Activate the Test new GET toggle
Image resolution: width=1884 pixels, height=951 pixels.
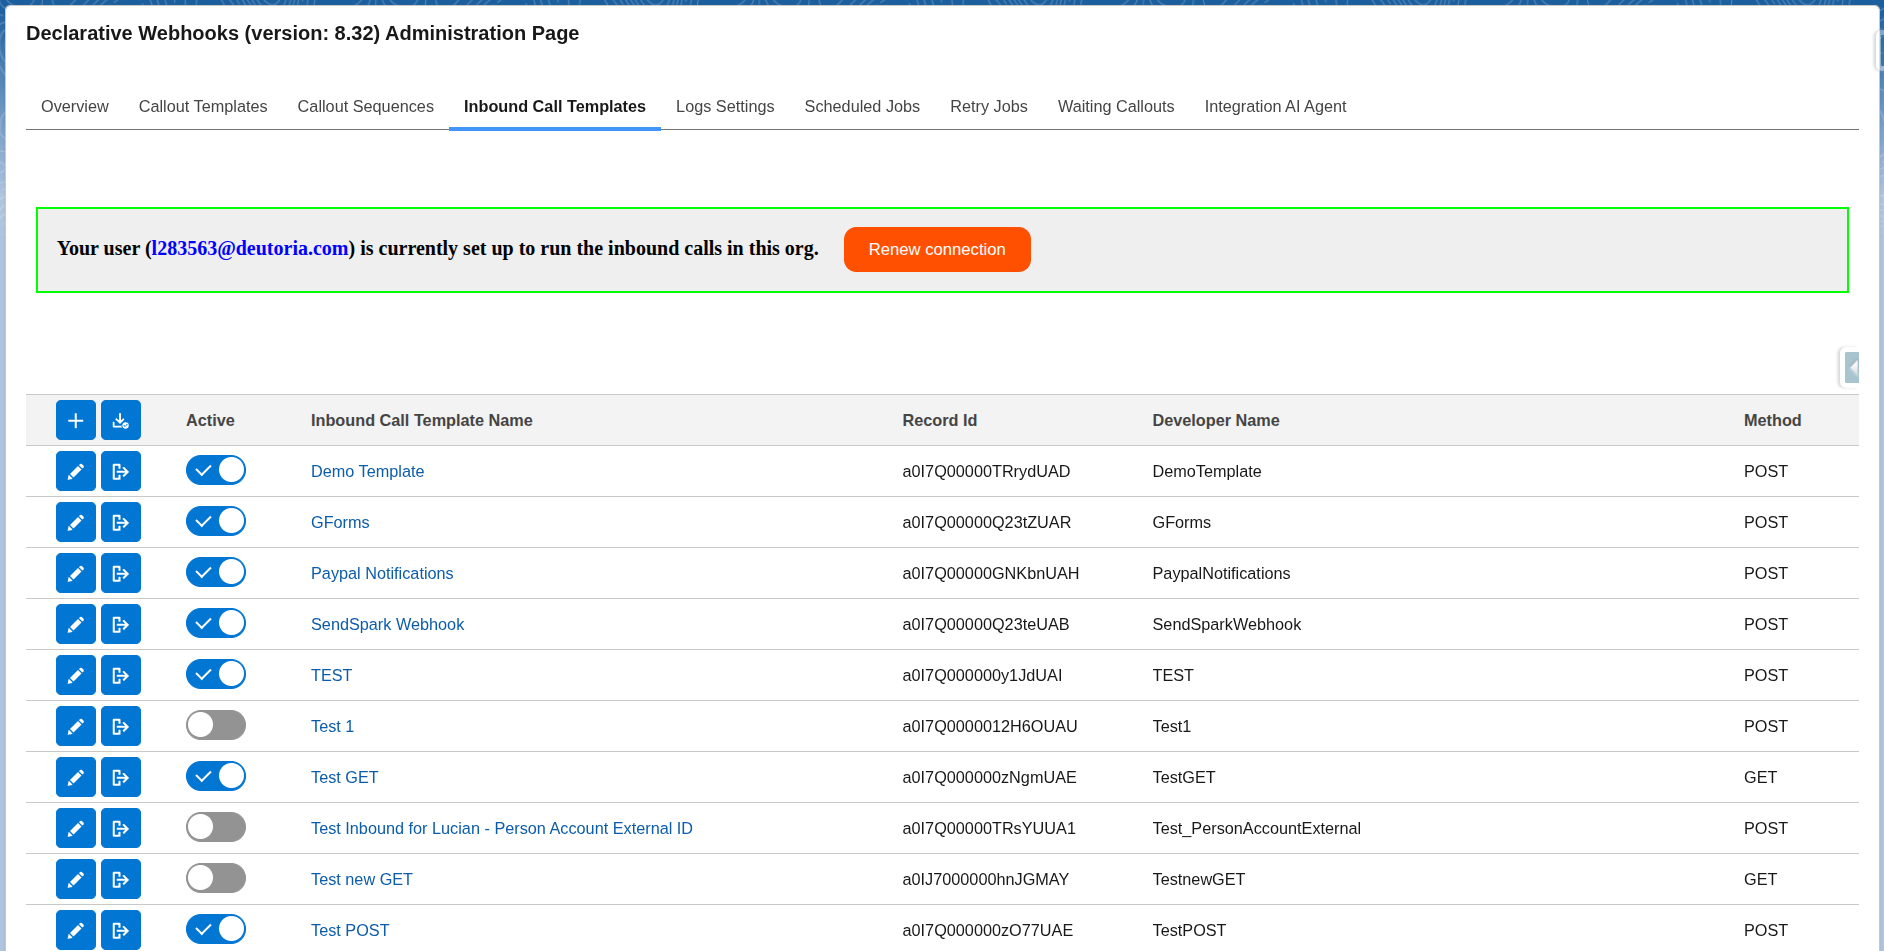216,879
